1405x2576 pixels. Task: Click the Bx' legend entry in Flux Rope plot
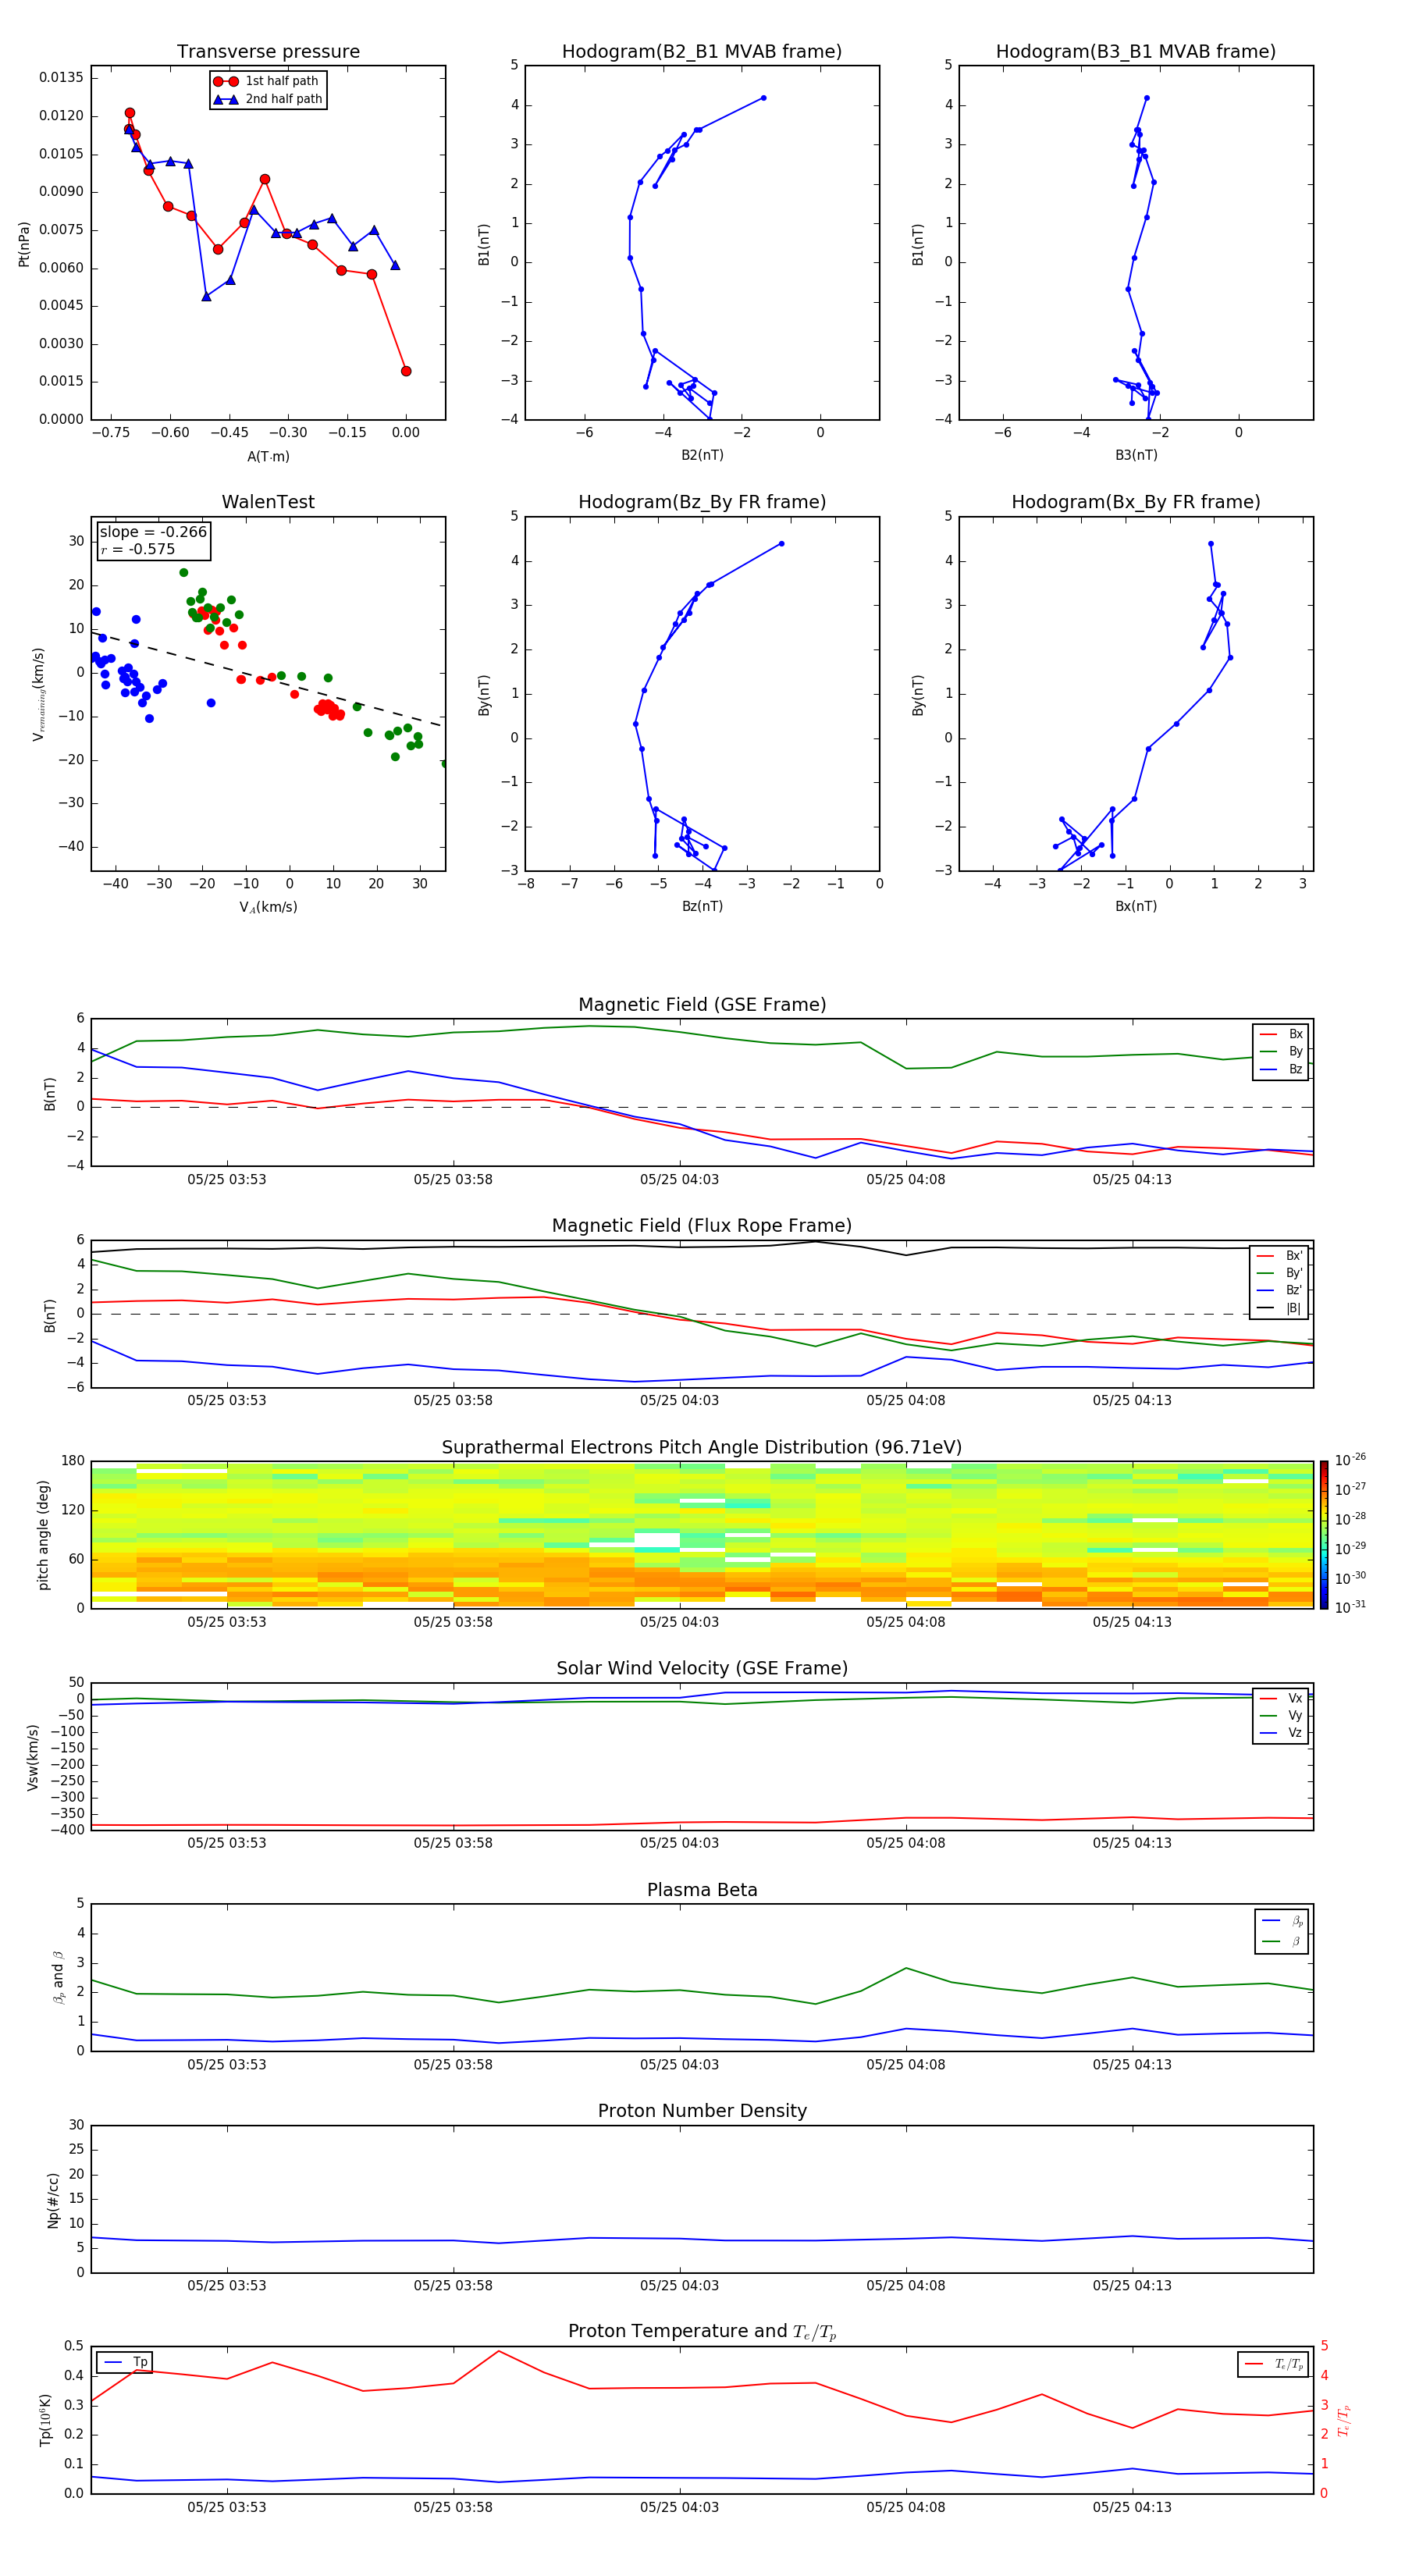[1279, 1256]
